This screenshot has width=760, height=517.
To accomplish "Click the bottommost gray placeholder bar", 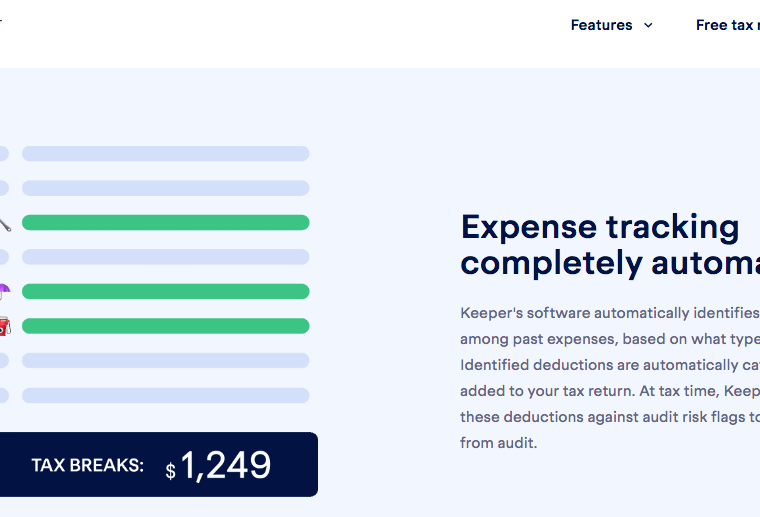I will click(x=166, y=395).
